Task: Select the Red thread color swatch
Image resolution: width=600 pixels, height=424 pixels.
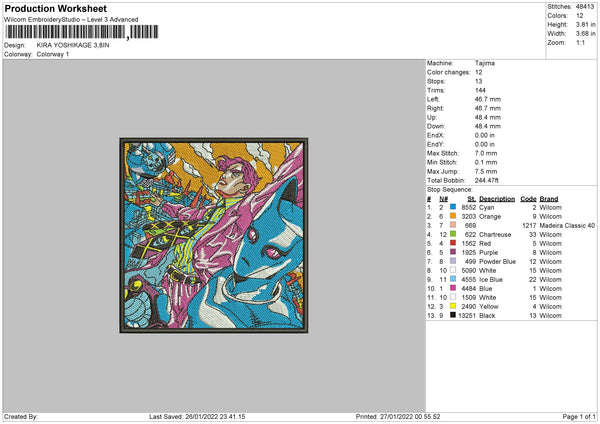Action: click(x=453, y=243)
